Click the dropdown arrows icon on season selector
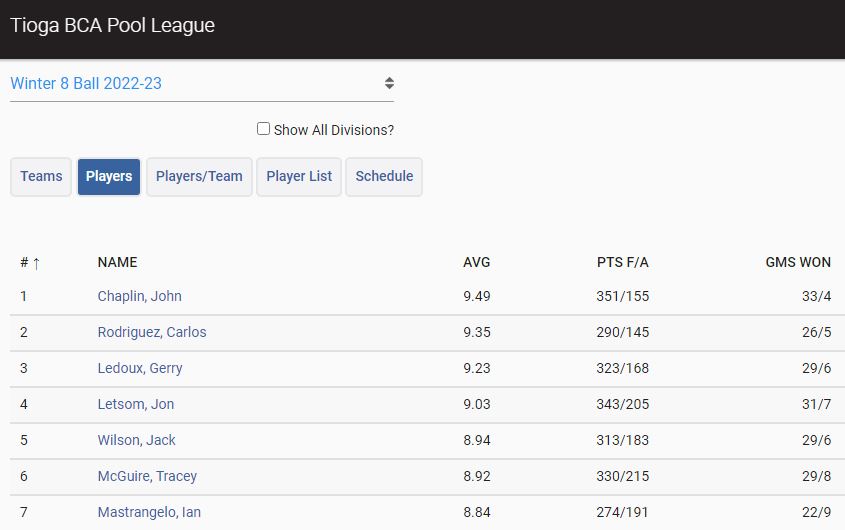Viewport: 845px width, 530px height. click(389, 84)
